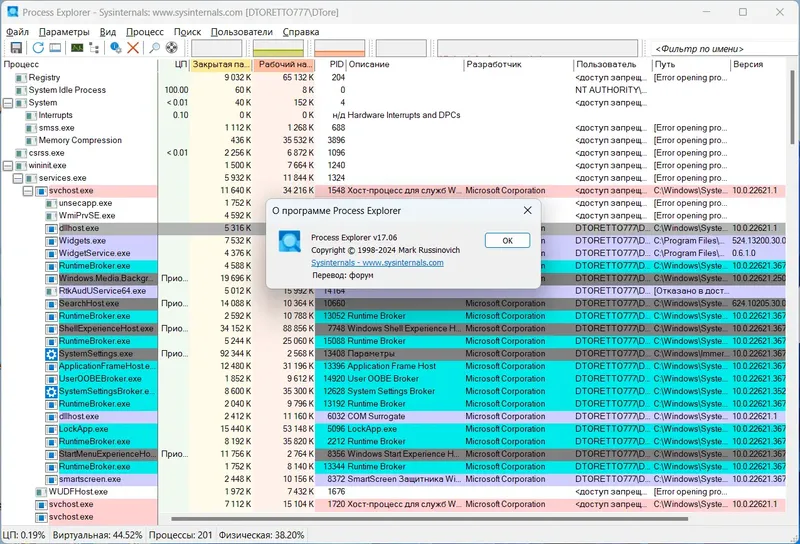Click the icon beside Widgets.exe
Image resolution: width=800 pixels, height=544 pixels.
51,241
